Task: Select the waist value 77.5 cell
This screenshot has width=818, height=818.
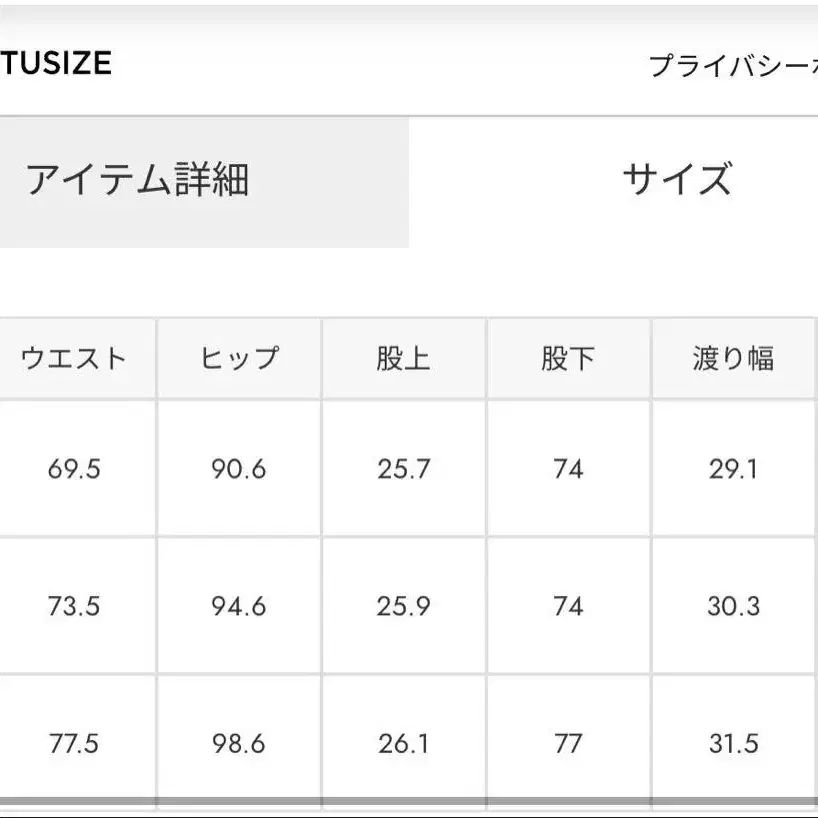Action: 74,744
